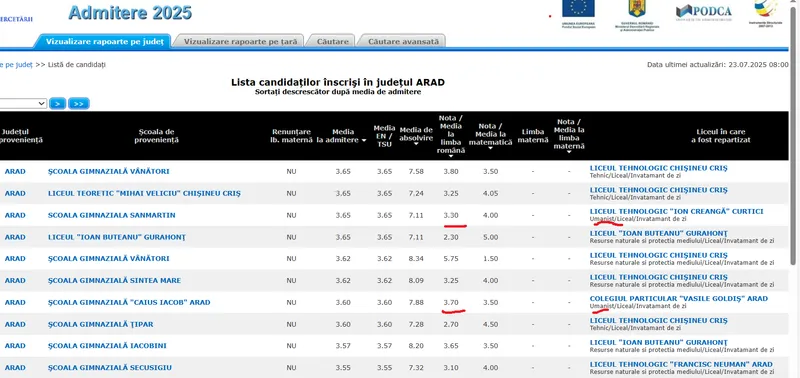Go back via 'pe județ' breadcrumb link

16,65
